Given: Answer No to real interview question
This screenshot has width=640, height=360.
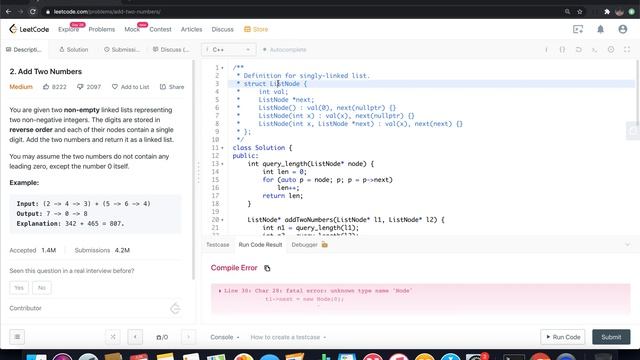Looking at the screenshot, I should pos(42,288).
